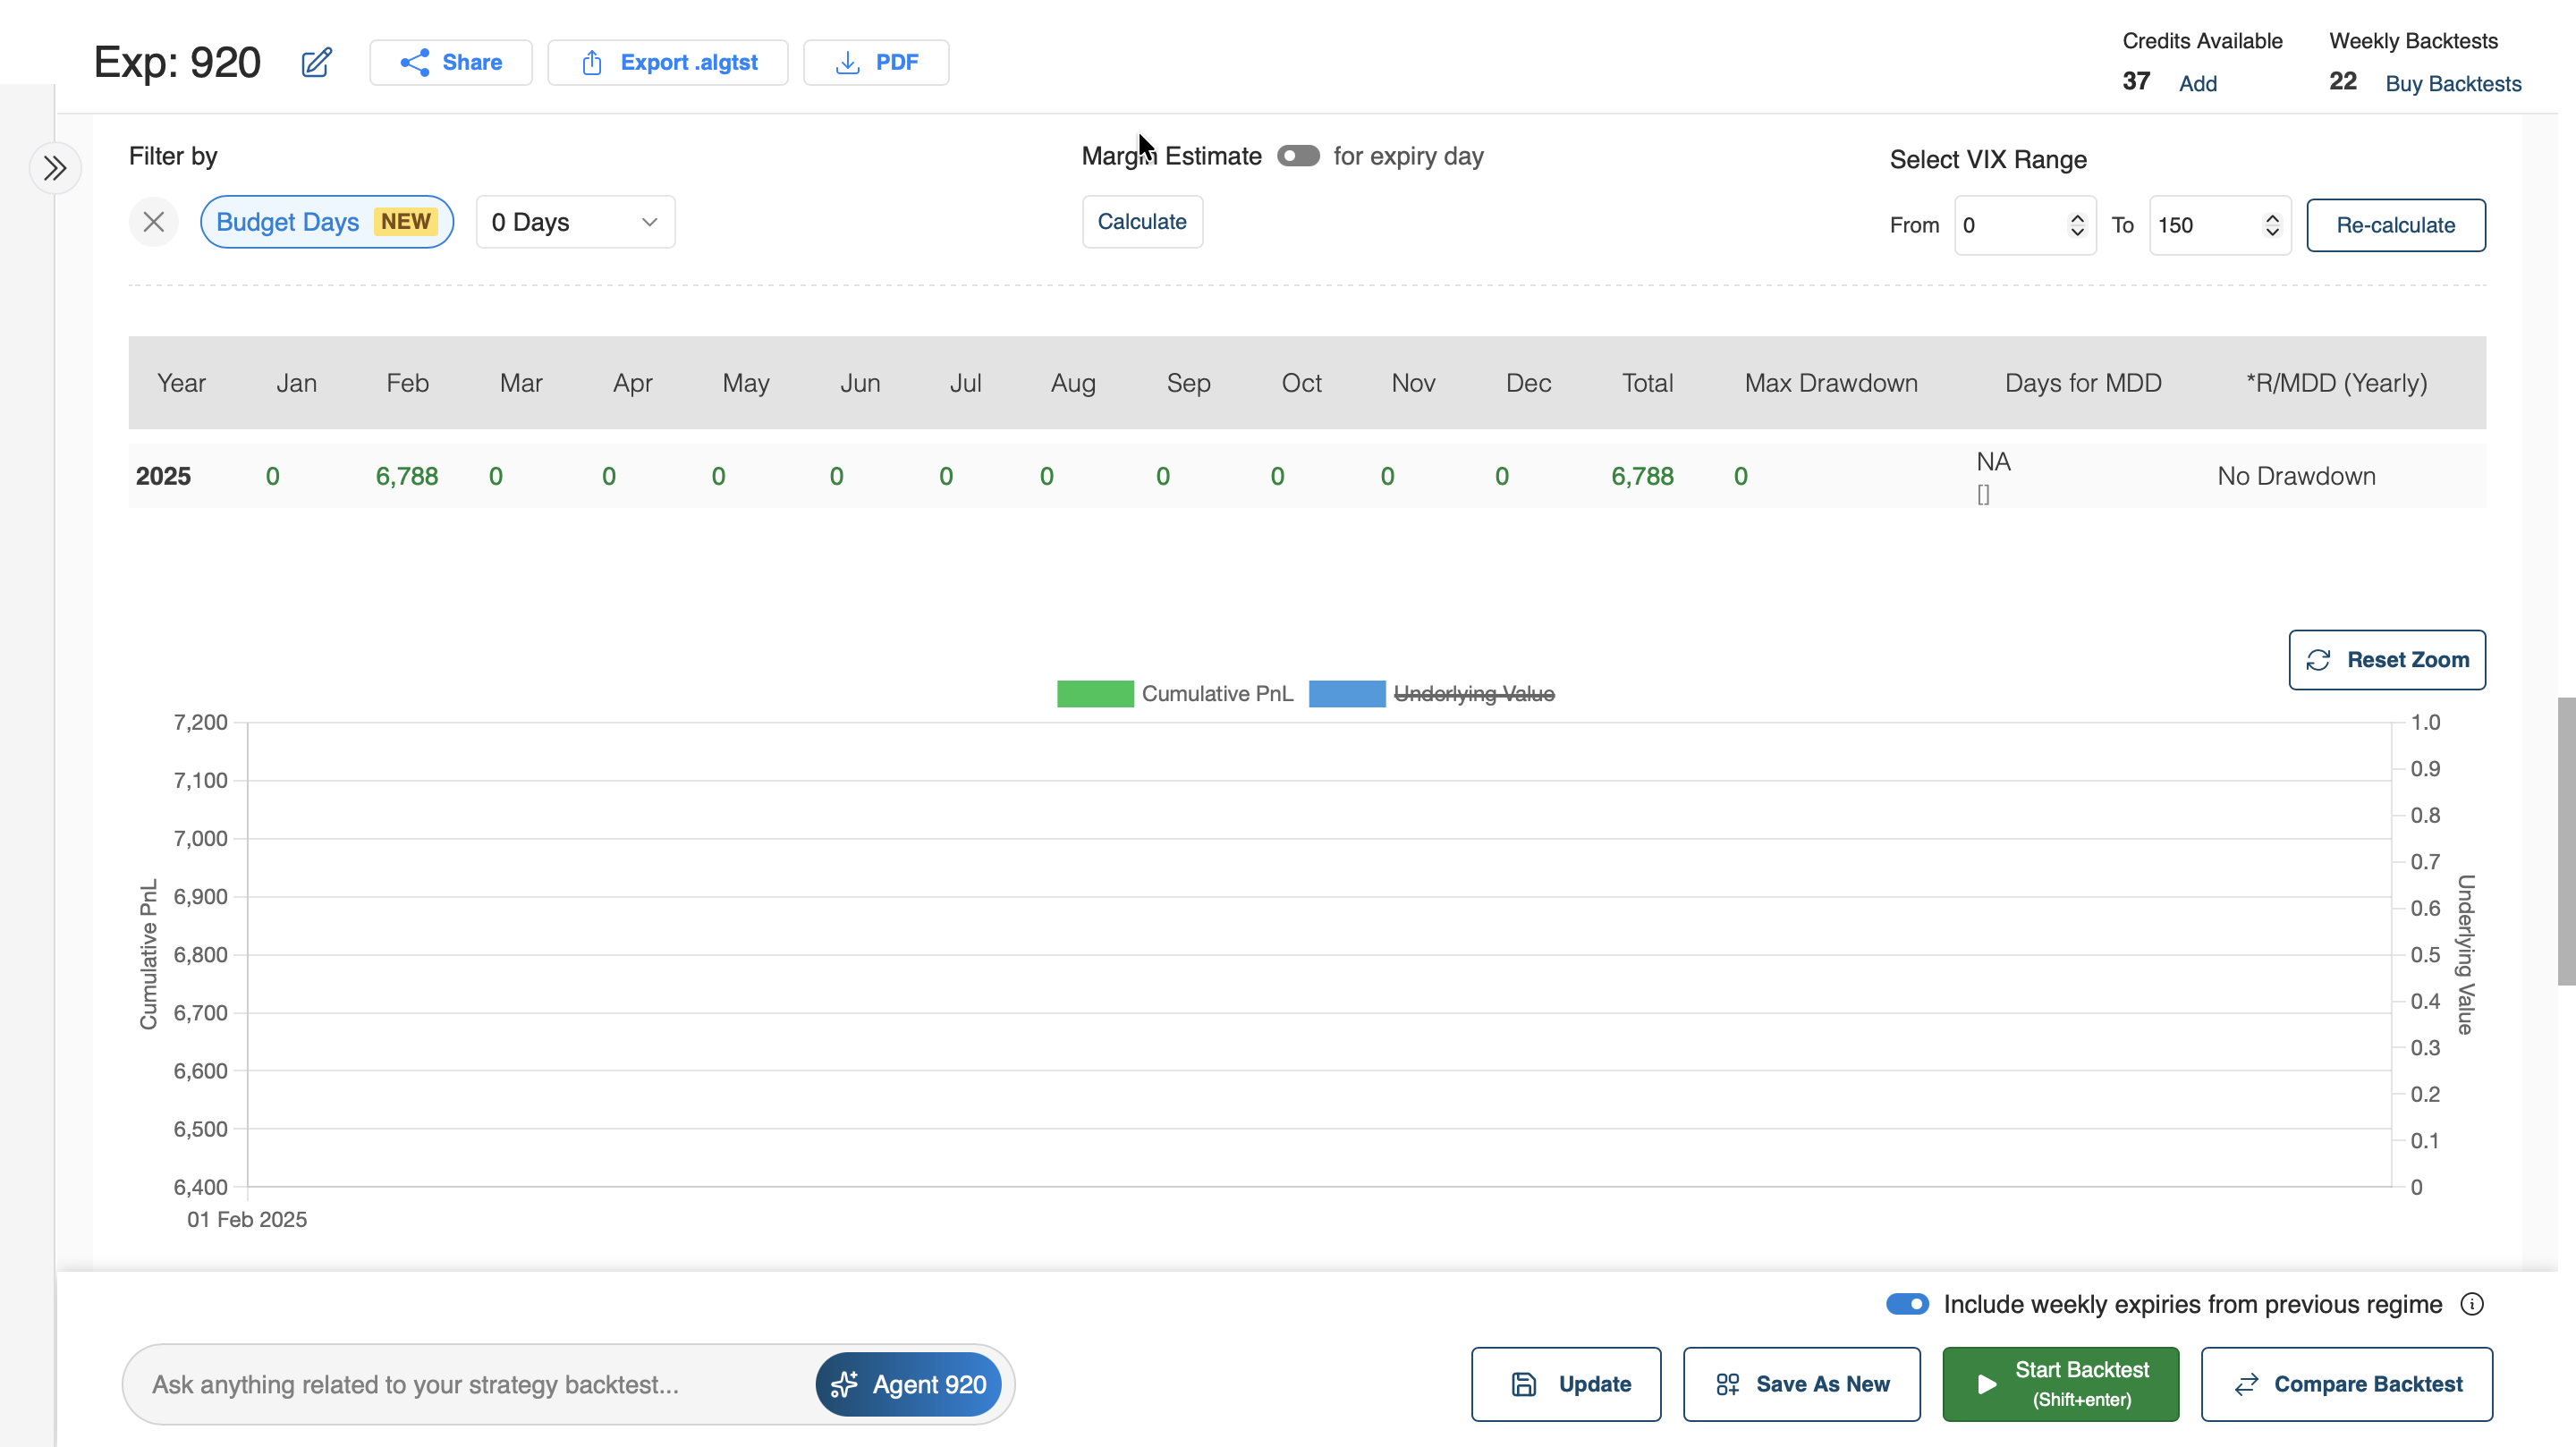The height and width of the screenshot is (1447, 2576).
Task: Click the pencil edit icon beside Exp: 920
Action: click(x=316, y=62)
